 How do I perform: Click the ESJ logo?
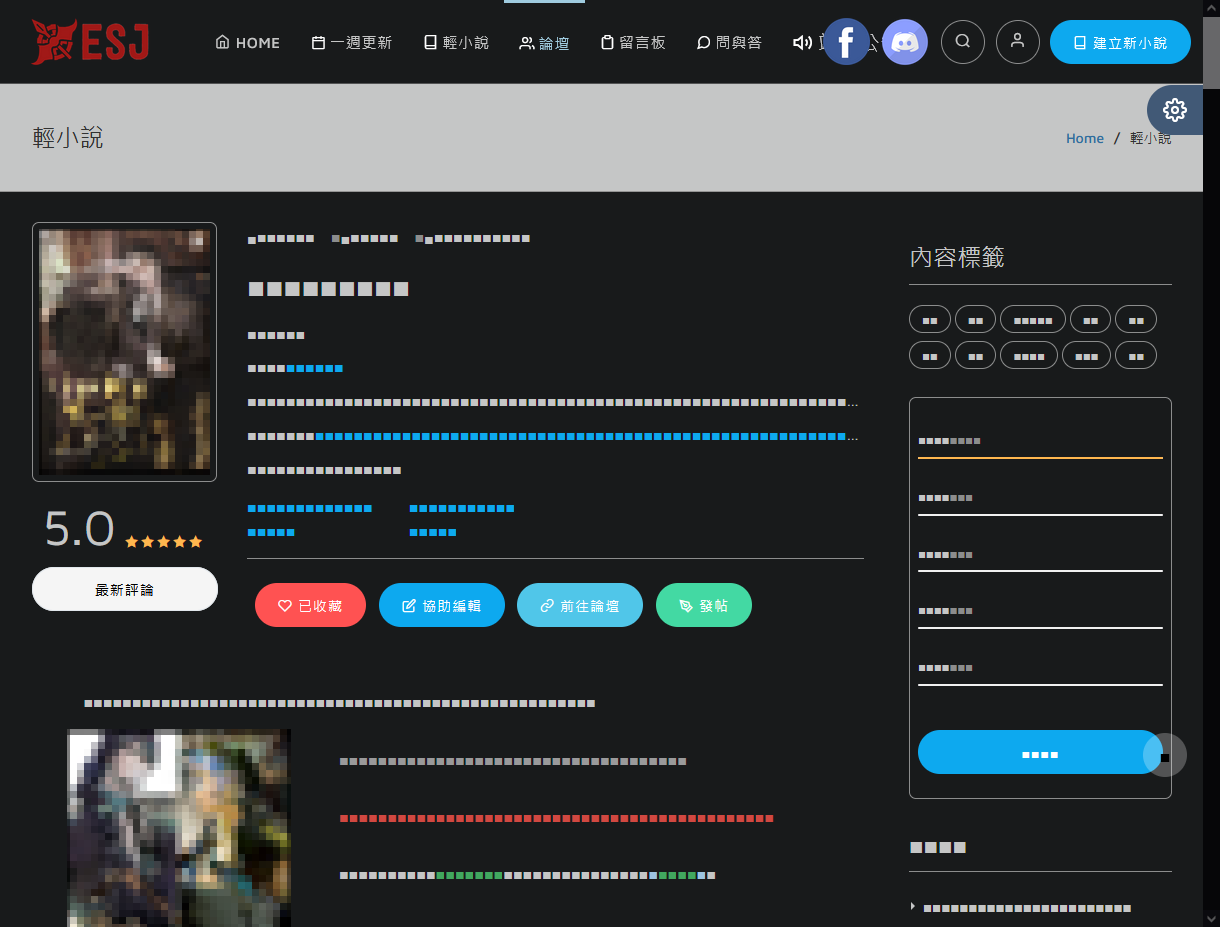click(90, 42)
